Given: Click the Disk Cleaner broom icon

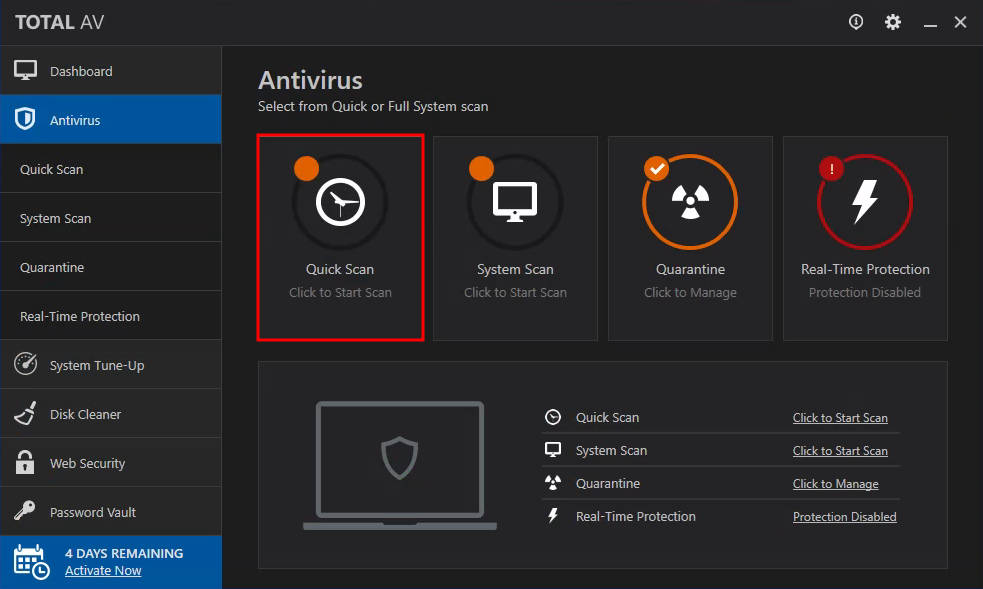Looking at the screenshot, I should [26, 414].
